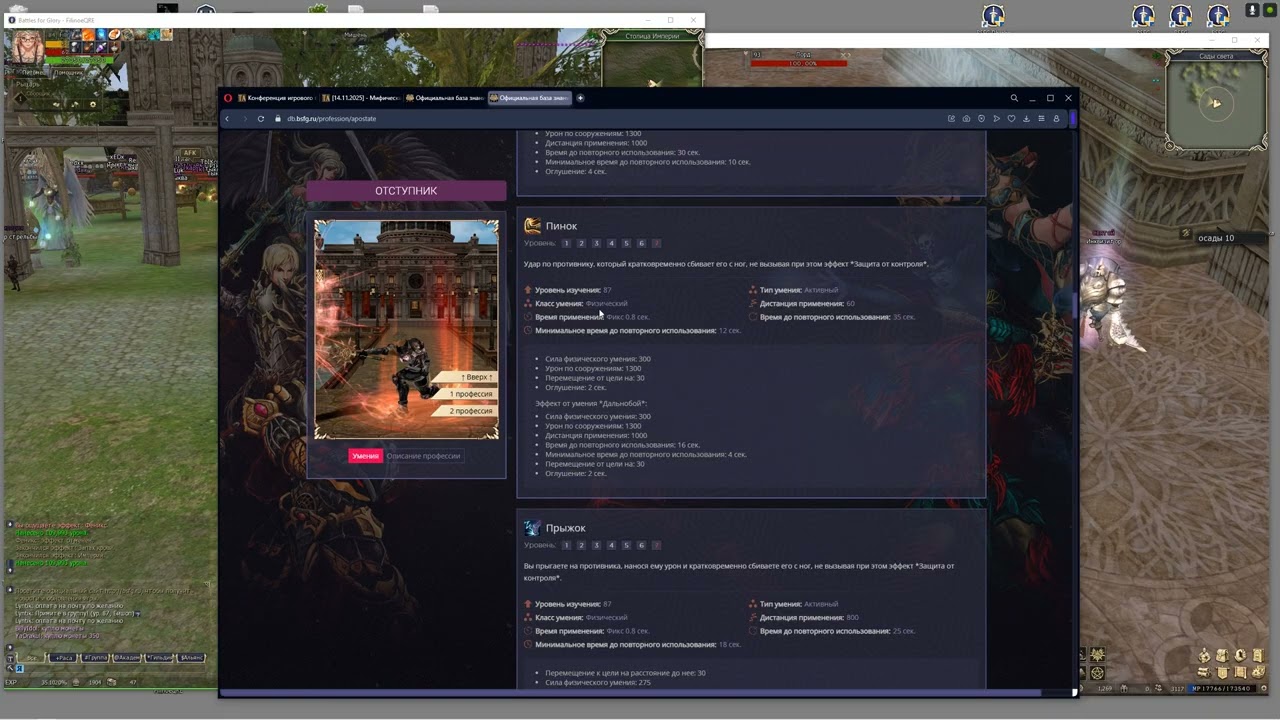Reload the db.bsfg.ru page
1280x720 pixels.
(x=261, y=119)
